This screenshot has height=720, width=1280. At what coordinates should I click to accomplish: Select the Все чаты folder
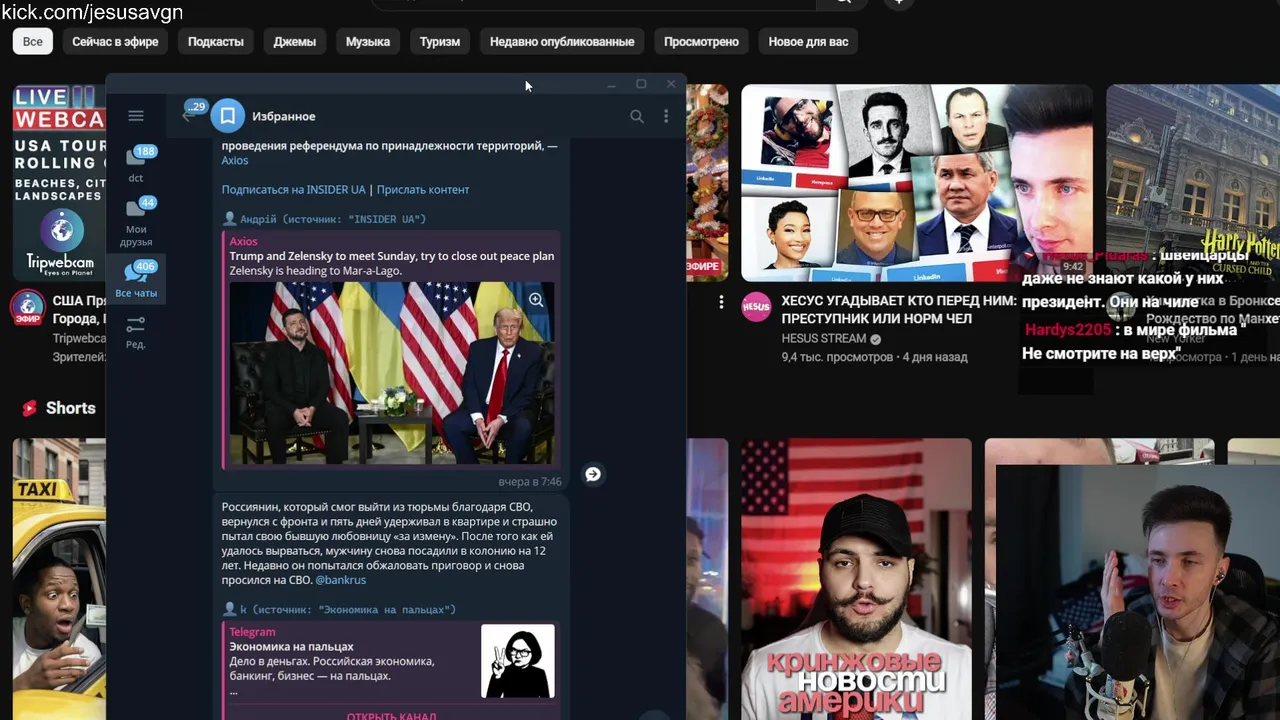click(x=136, y=279)
